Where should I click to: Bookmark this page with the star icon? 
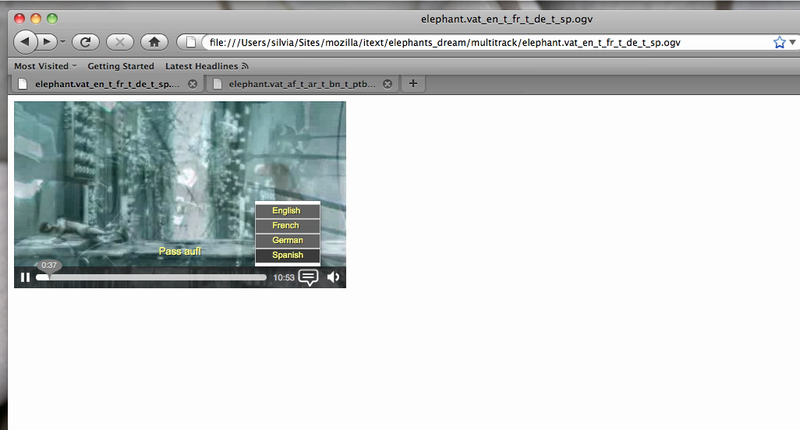point(779,42)
